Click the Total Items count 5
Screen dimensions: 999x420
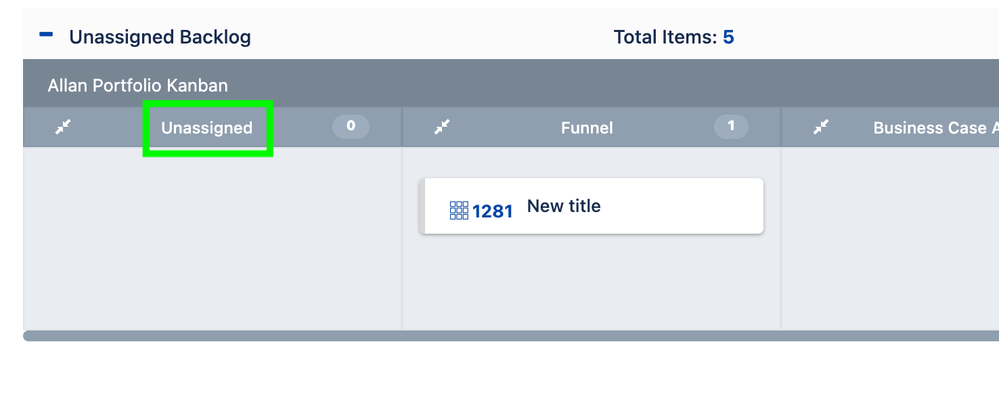(728, 37)
